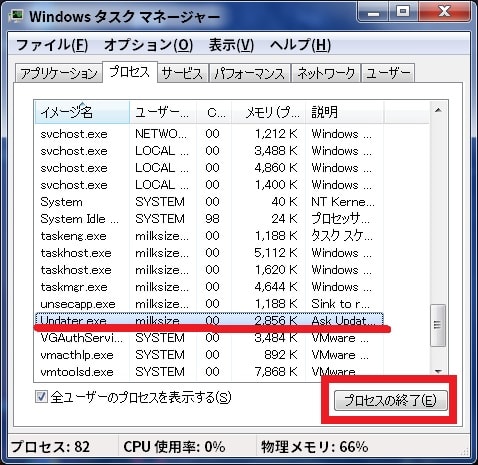Screen dimensions: 478x465
Task: Select the svchost.exe row using 4,860 K
Action: (x=209, y=168)
